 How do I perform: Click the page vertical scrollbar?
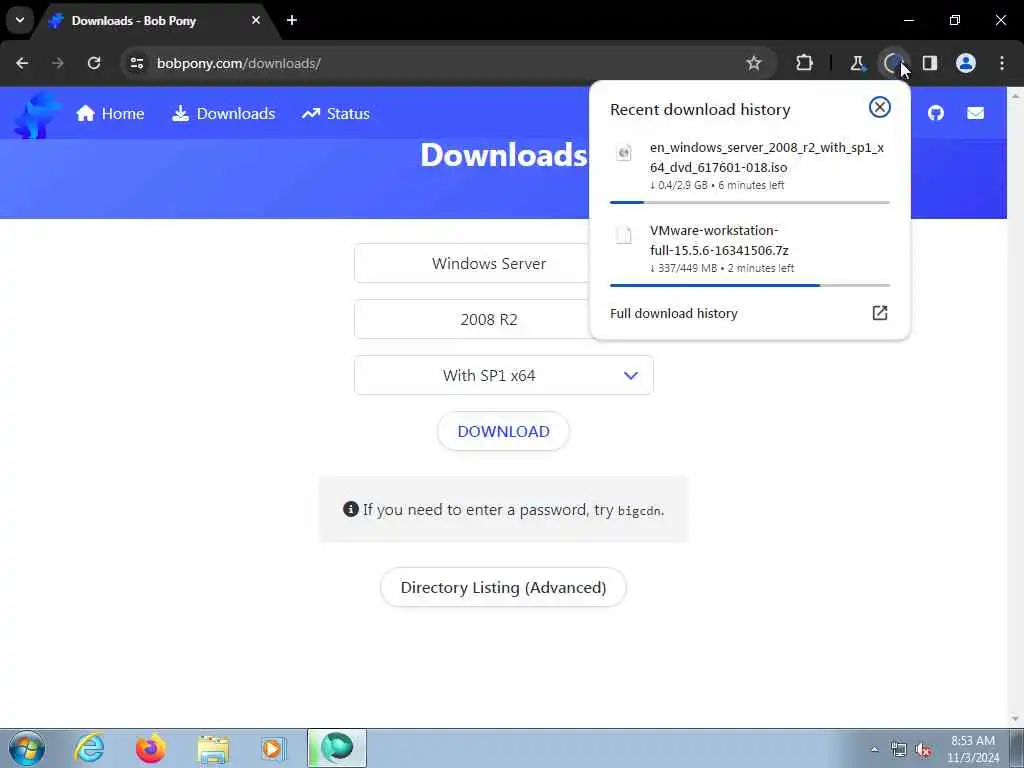pos(1016,406)
